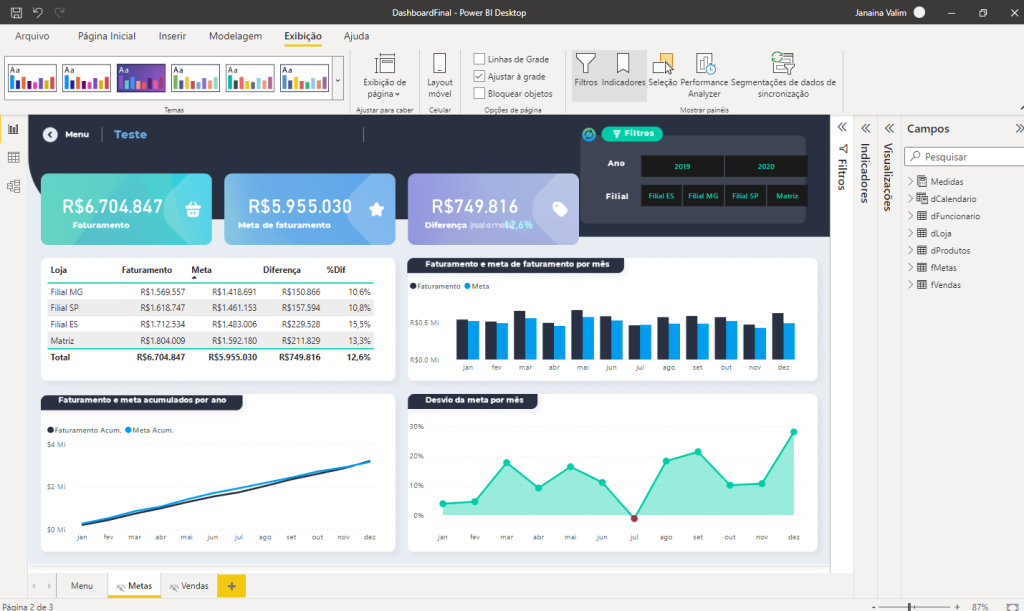Viewport: 1024px width, 611px height.
Task: Uncheck the Ajustar à grade checkbox
Action: (480, 76)
